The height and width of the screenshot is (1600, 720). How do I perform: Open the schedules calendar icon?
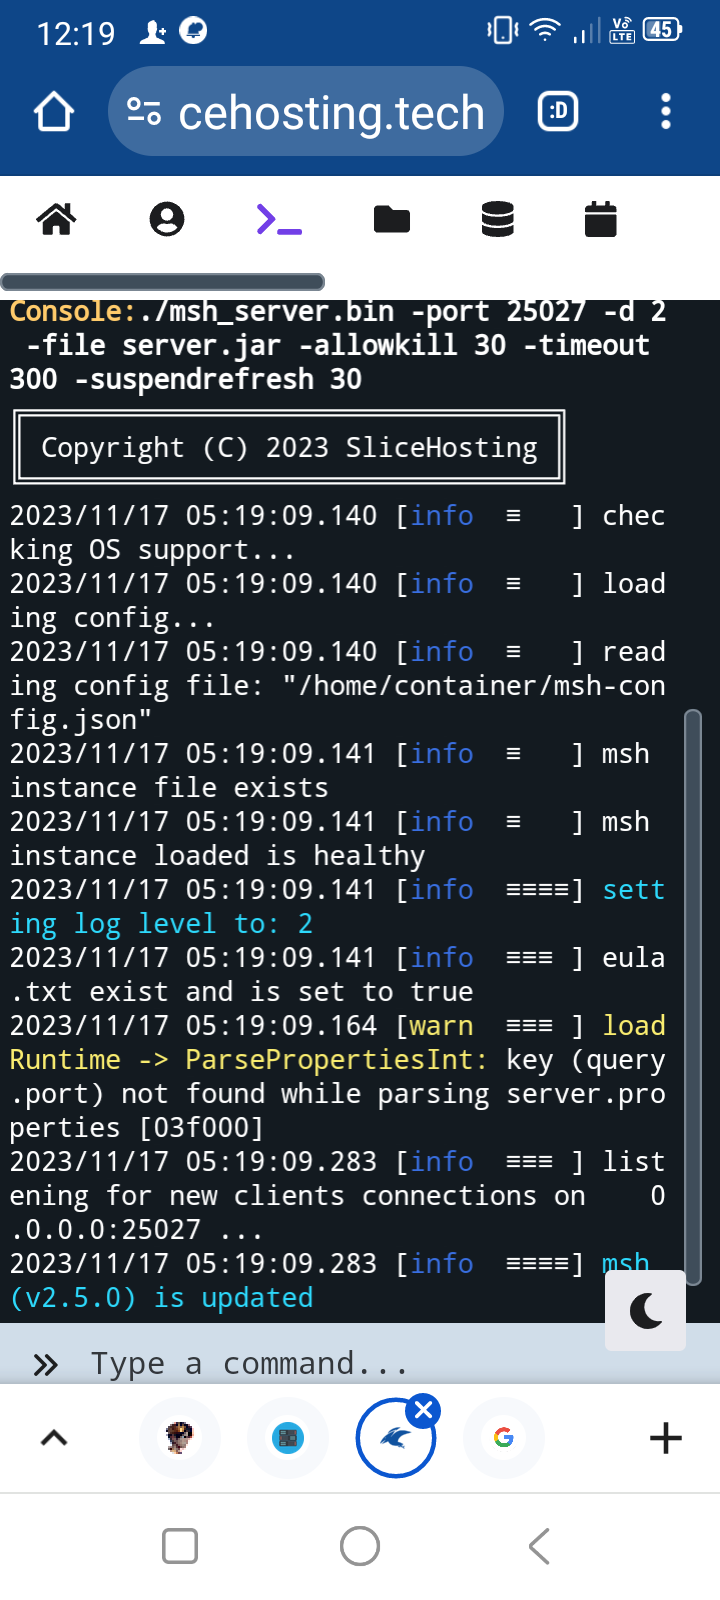click(x=600, y=219)
